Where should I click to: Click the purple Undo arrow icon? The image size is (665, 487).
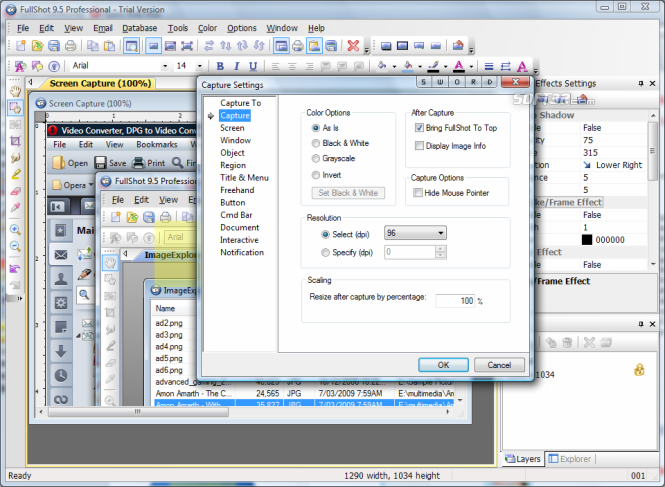15,269
